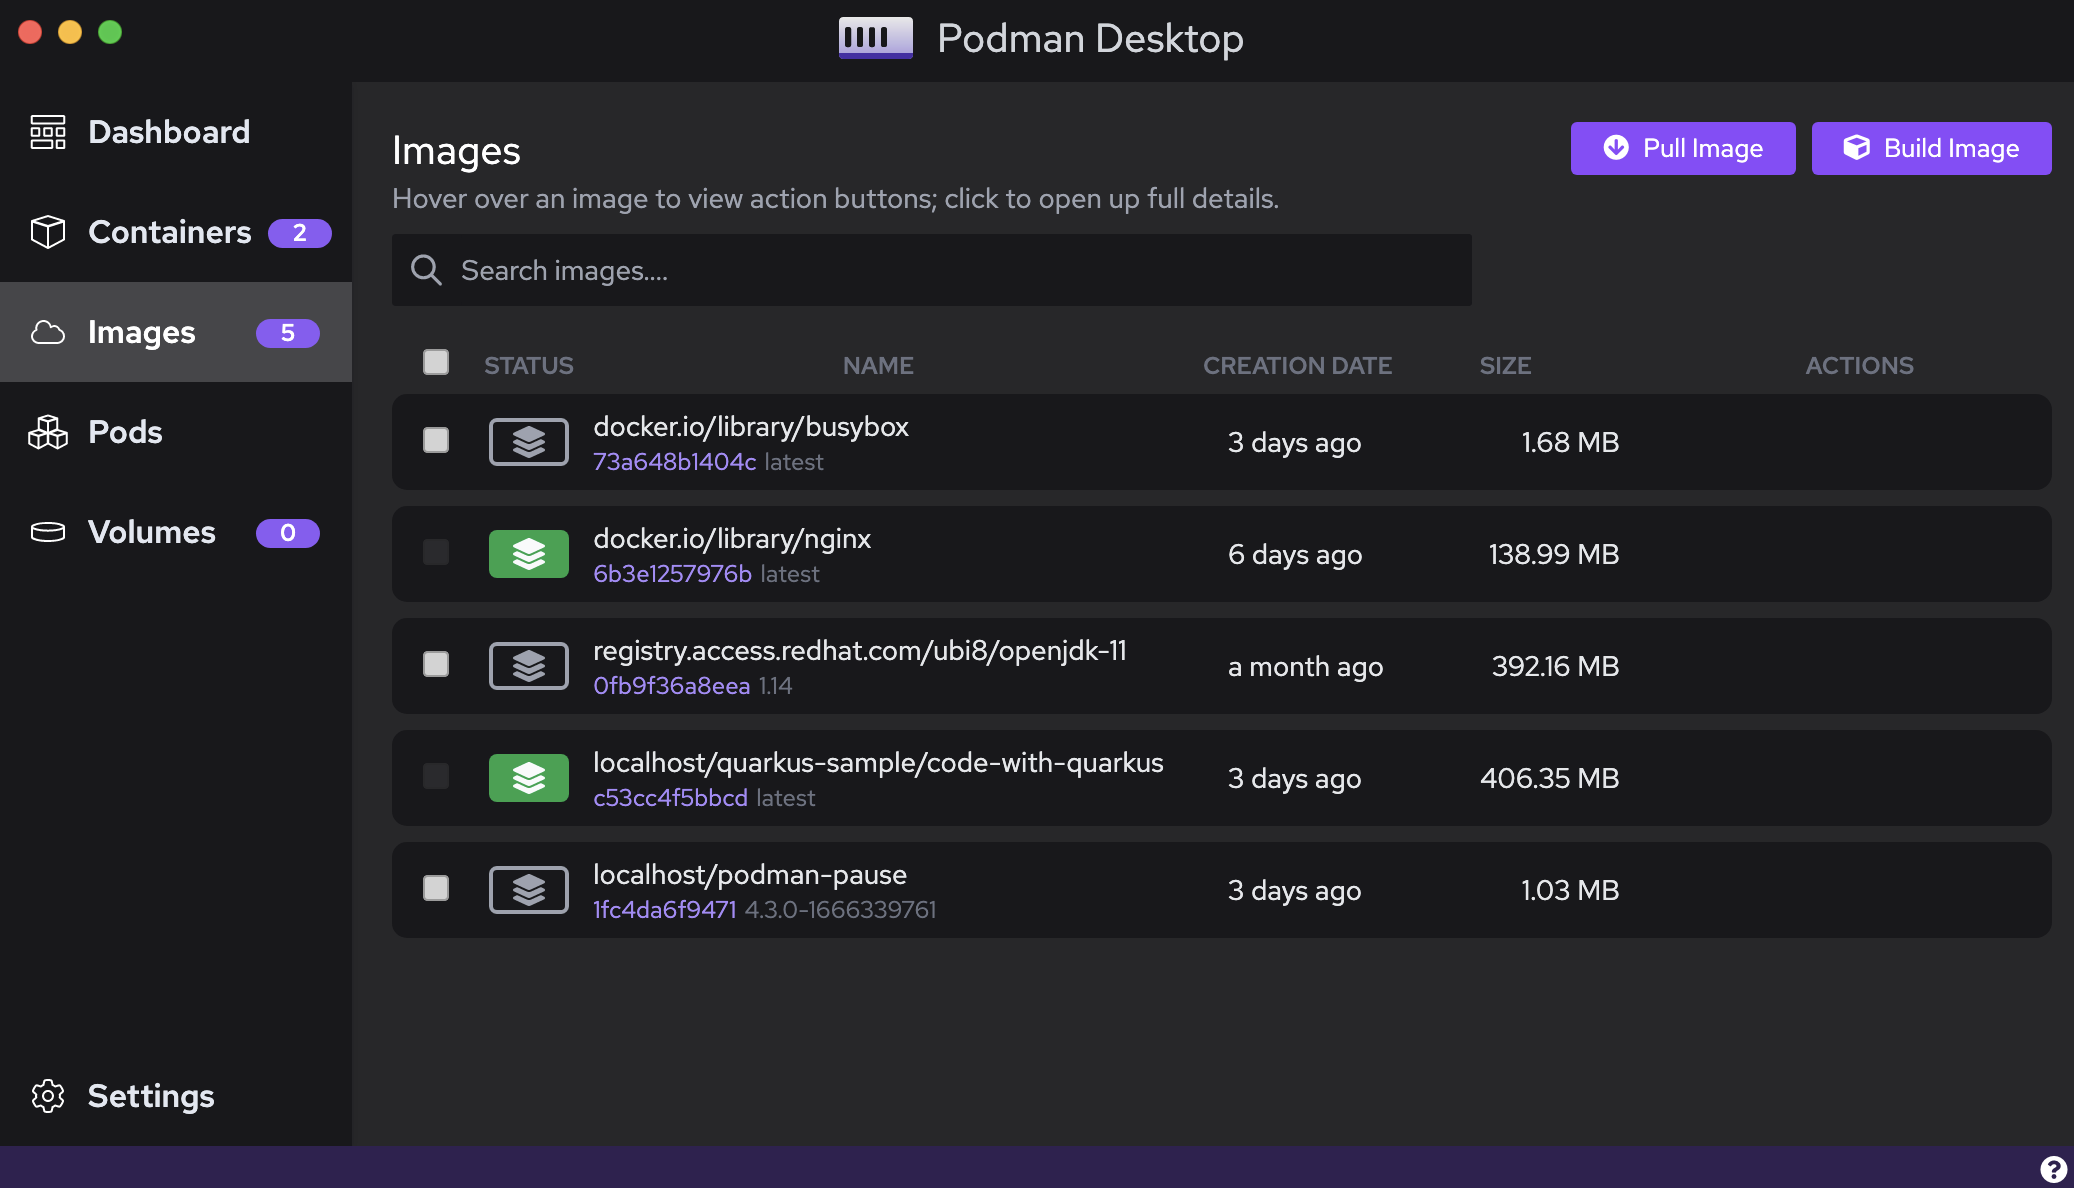Open Settings via gear icon
Image resolution: width=2074 pixels, height=1188 pixels.
pyautogui.click(x=48, y=1096)
